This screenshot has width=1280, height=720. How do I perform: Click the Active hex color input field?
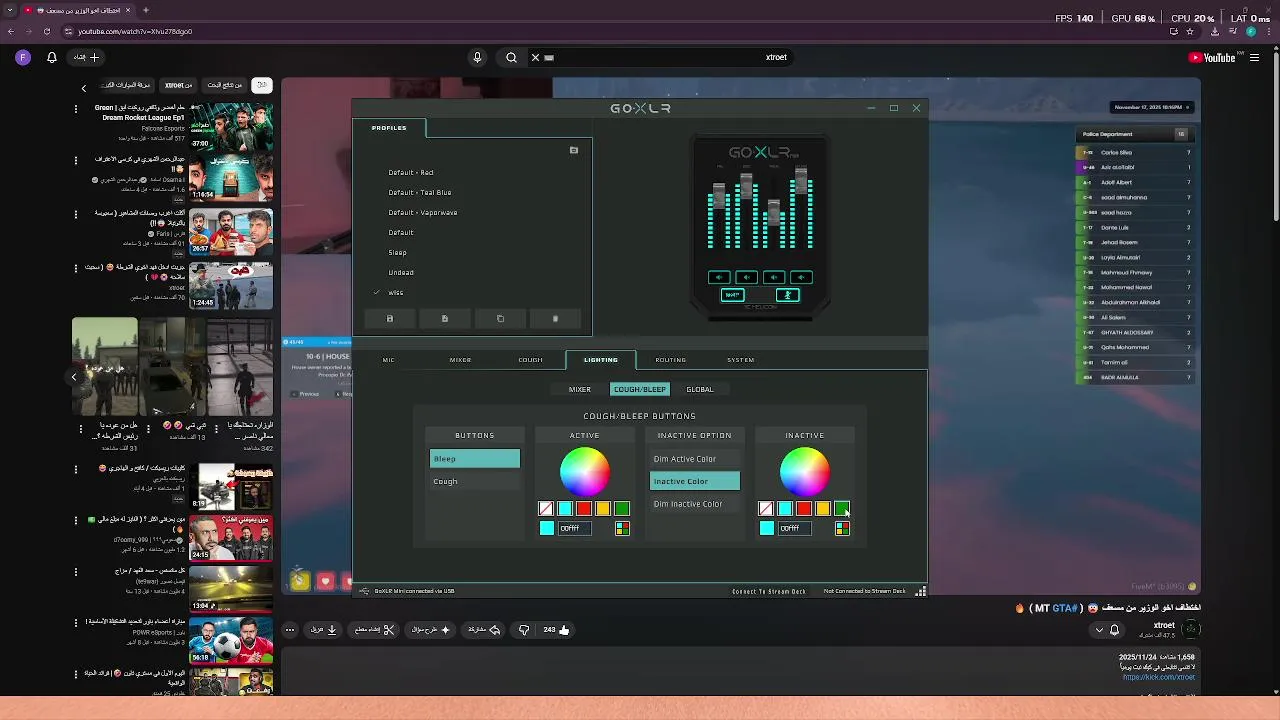pyautogui.click(x=575, y=528)
